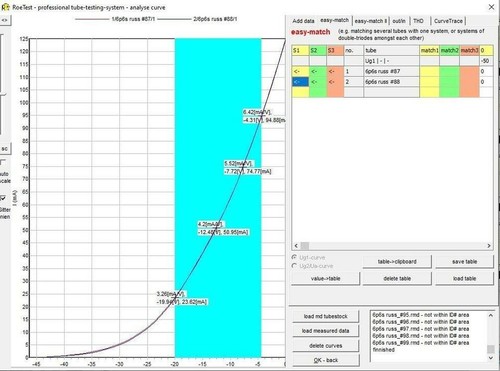Toggle the grid lines checkbox
This screenshot has width=500, height=371.
(3, 198)
